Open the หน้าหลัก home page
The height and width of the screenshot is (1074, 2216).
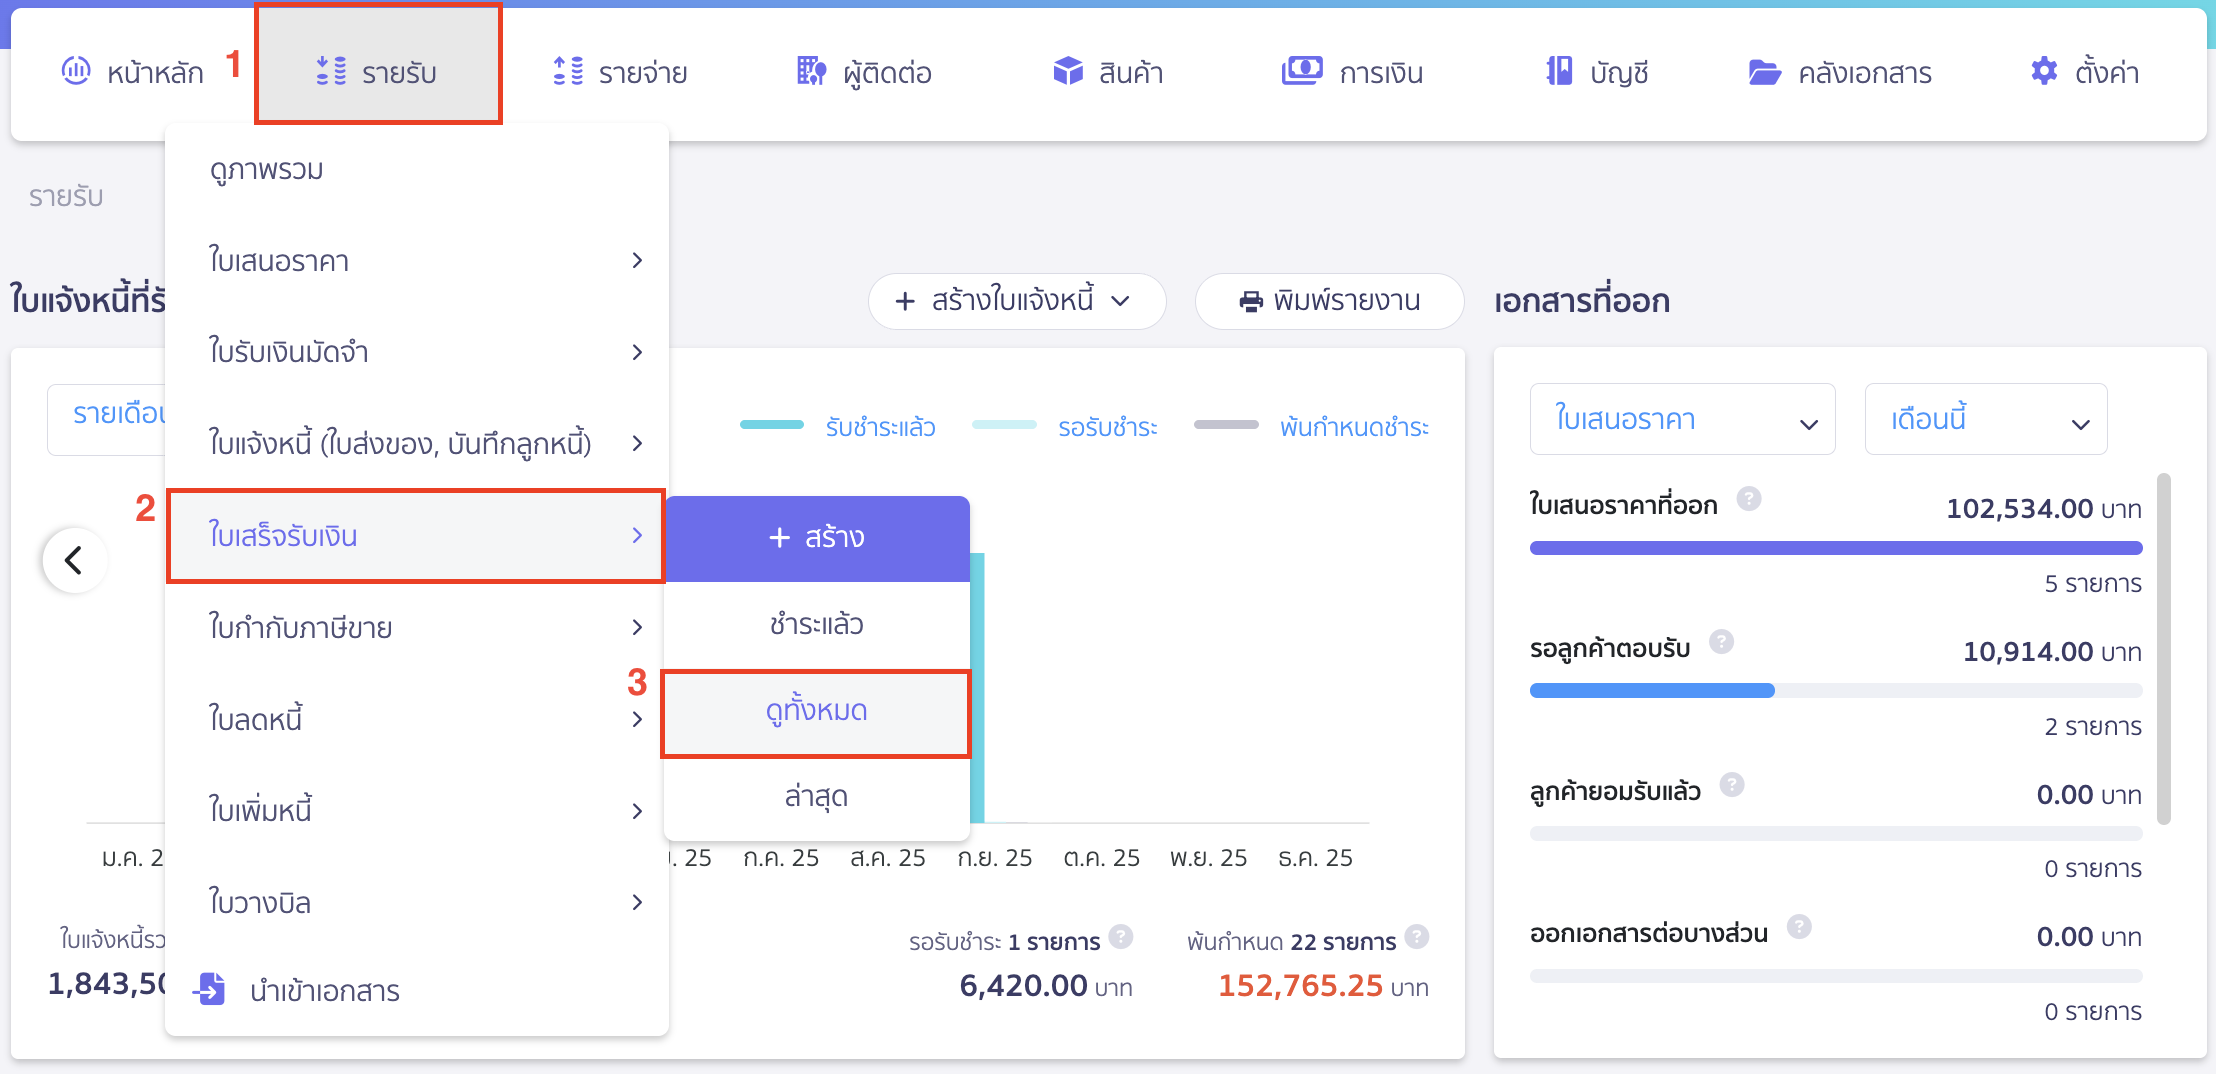pyautogui.click(x=150, y=71)
